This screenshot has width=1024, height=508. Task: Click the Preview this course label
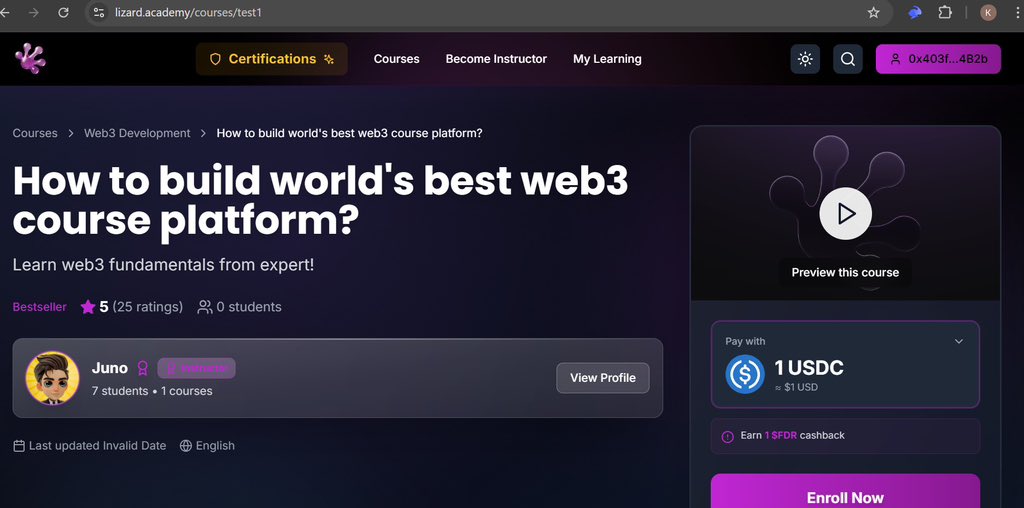point(845,272)
